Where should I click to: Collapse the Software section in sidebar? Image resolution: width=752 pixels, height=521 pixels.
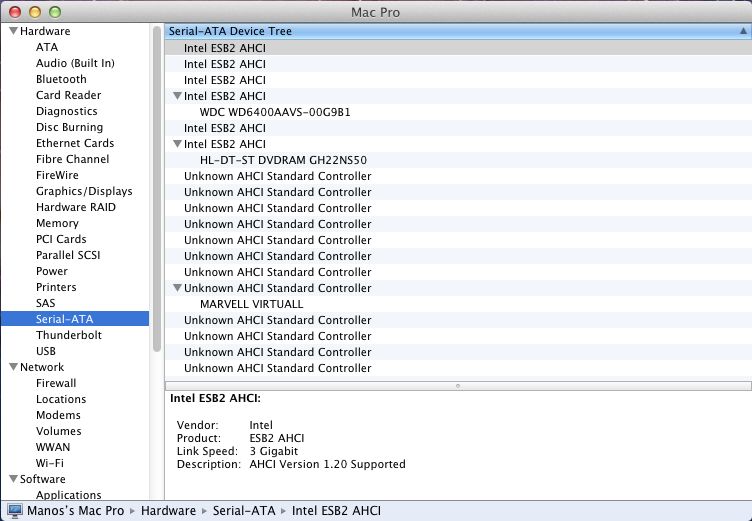click(x=13, y=479)
